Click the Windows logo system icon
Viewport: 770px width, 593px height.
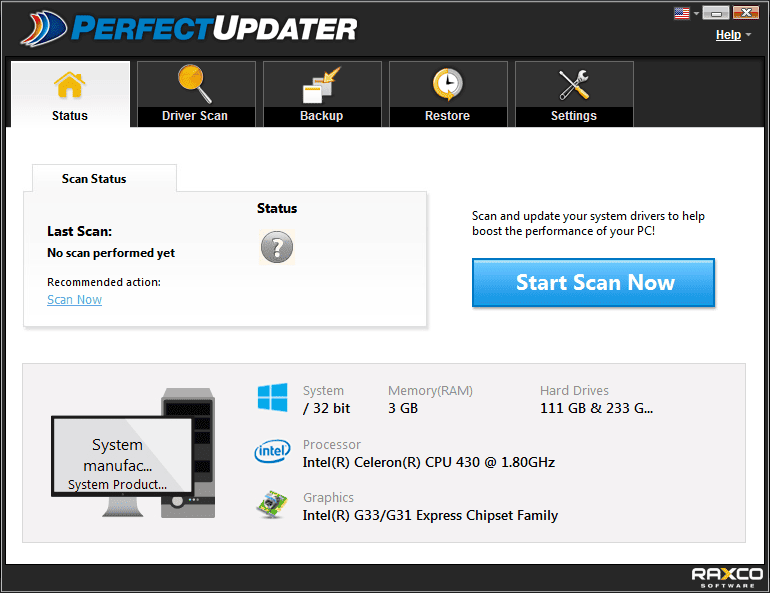pos(273,397)
